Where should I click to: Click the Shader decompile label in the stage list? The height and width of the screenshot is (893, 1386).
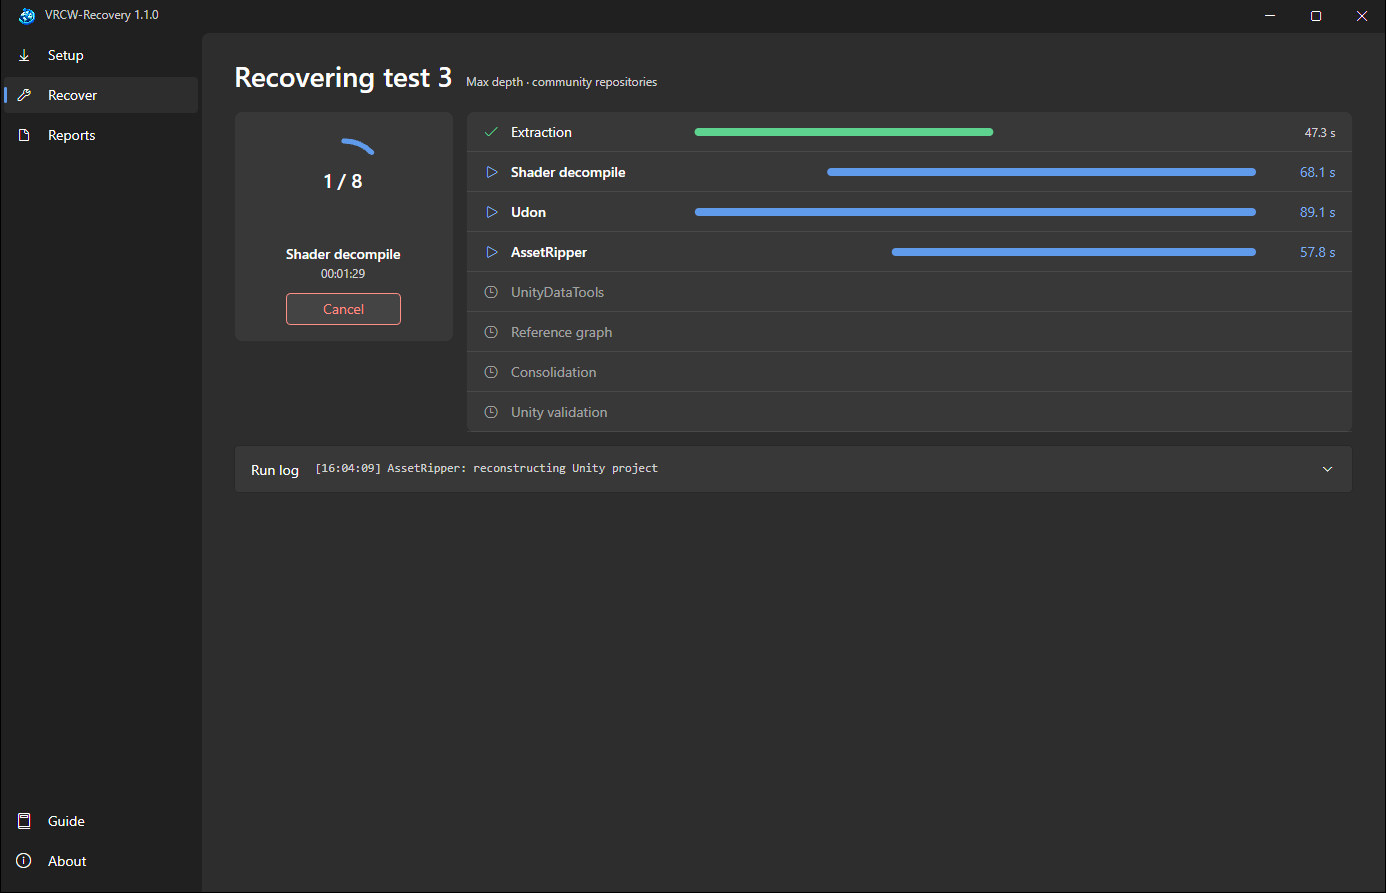click(568, 172)
